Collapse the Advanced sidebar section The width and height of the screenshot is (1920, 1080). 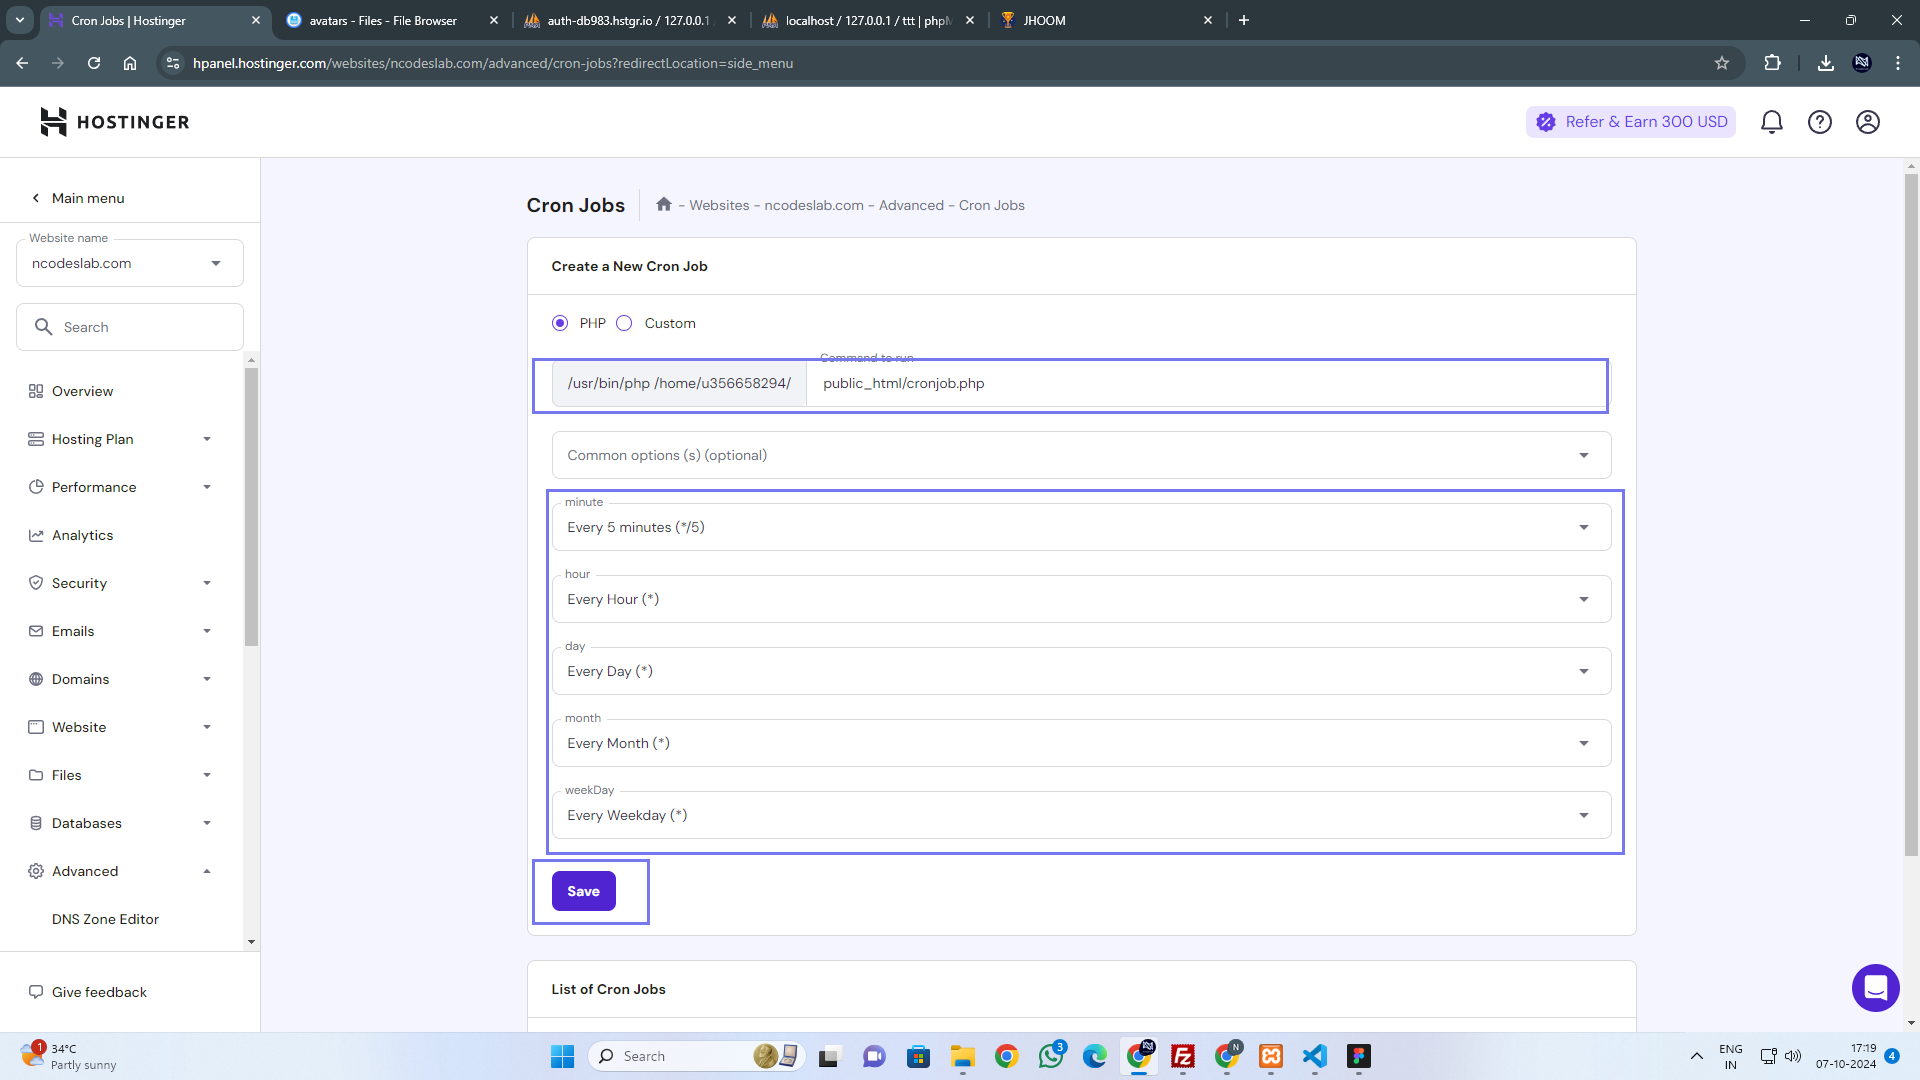(x=120, y=871)
